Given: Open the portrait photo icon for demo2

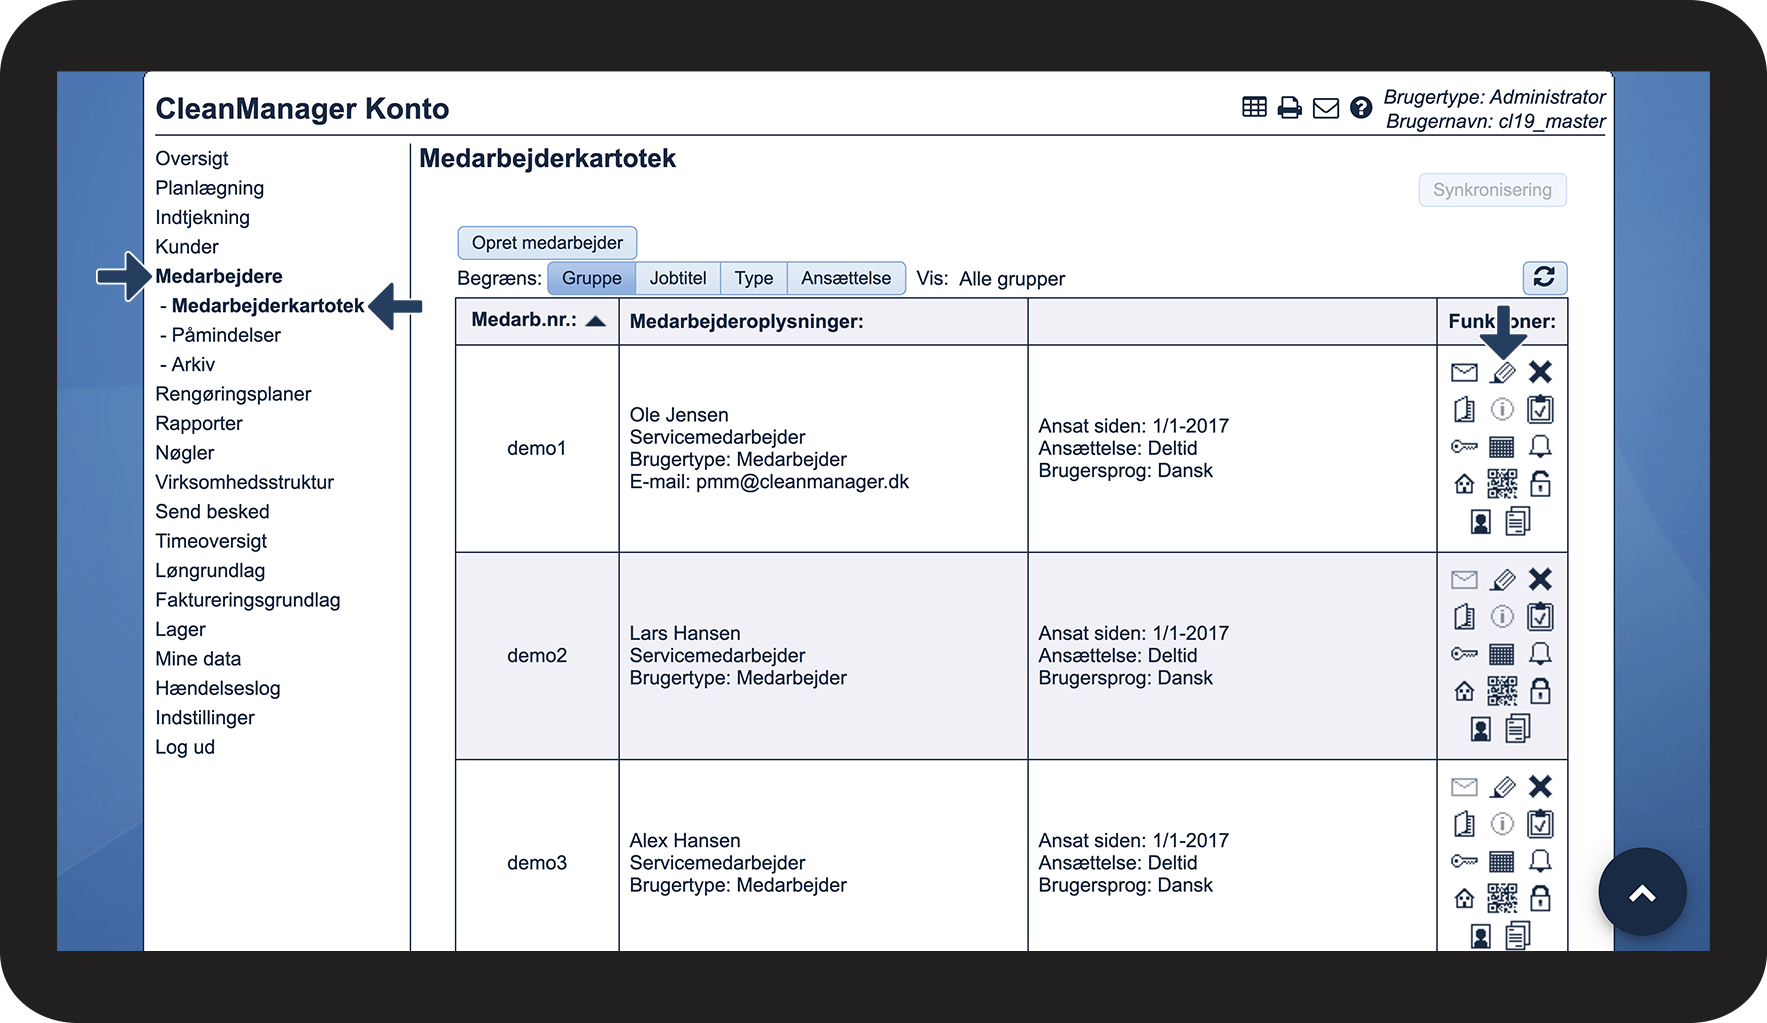Looking at the screenshot, I should (1481, 729).
